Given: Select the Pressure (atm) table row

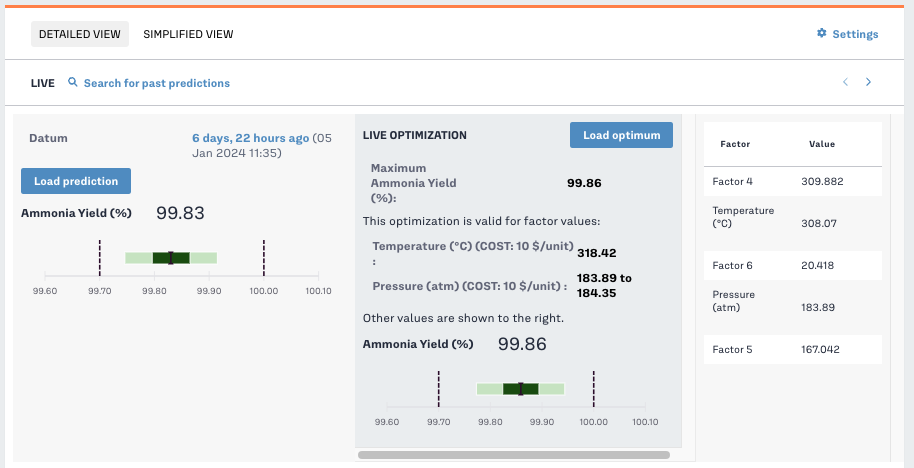Looking at the screenshot, I should pyautogui.click(x=792, y=301).
